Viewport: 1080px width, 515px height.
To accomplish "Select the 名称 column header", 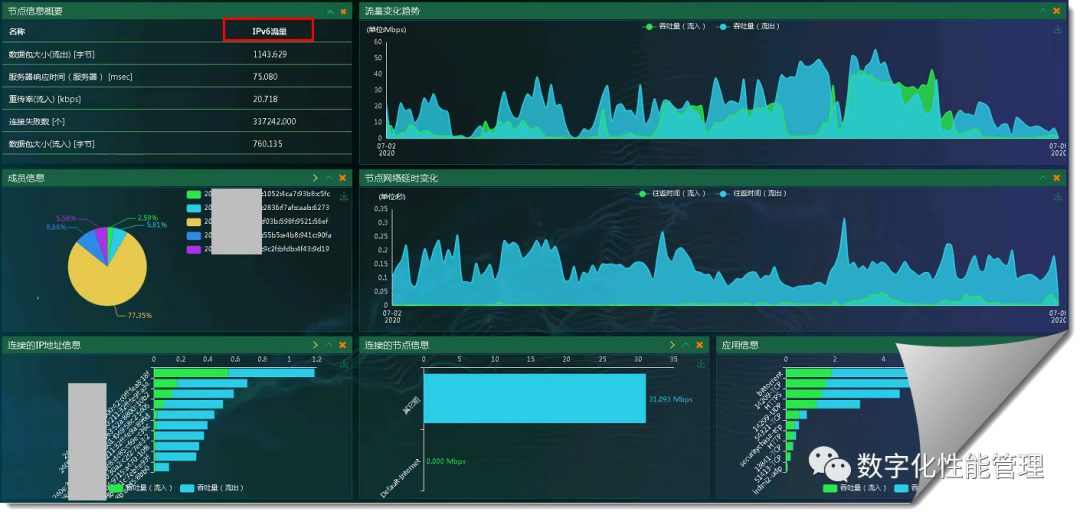I will point(17,31).
